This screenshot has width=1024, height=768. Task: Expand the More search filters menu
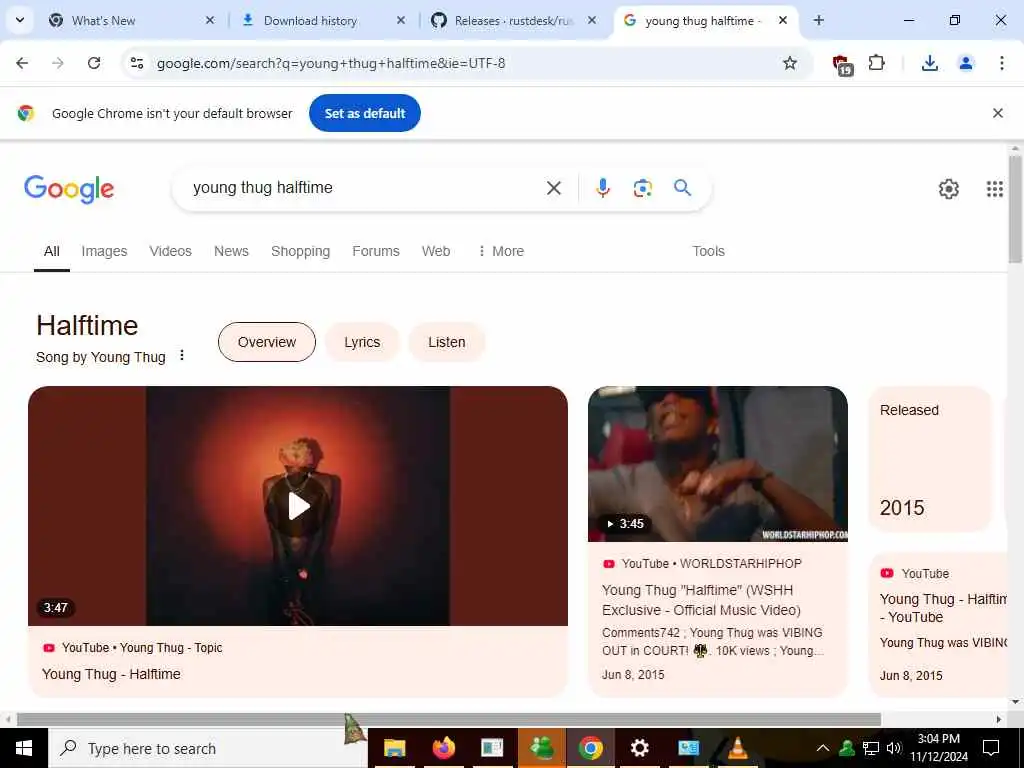[x=501, y=251]
